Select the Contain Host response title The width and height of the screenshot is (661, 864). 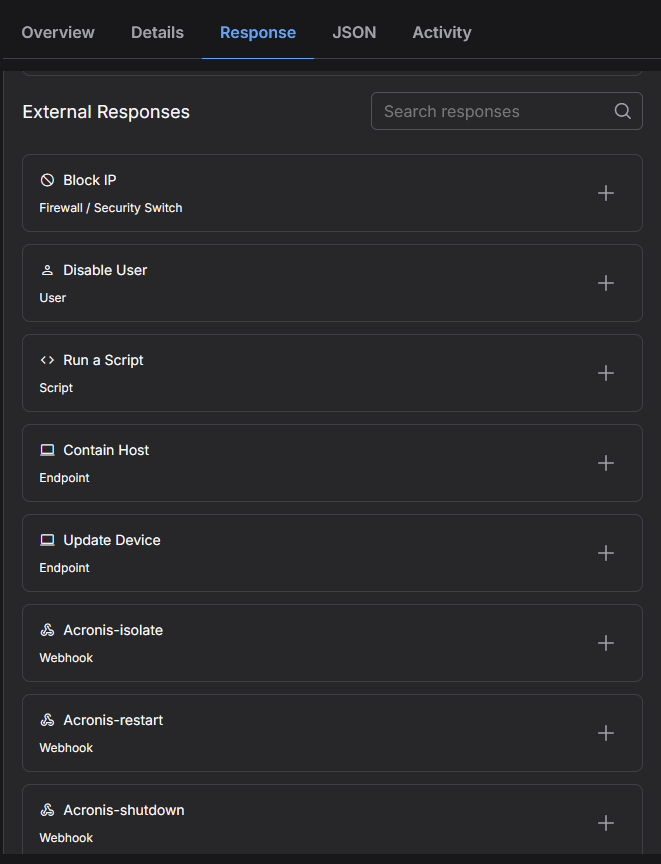point(106,450)
